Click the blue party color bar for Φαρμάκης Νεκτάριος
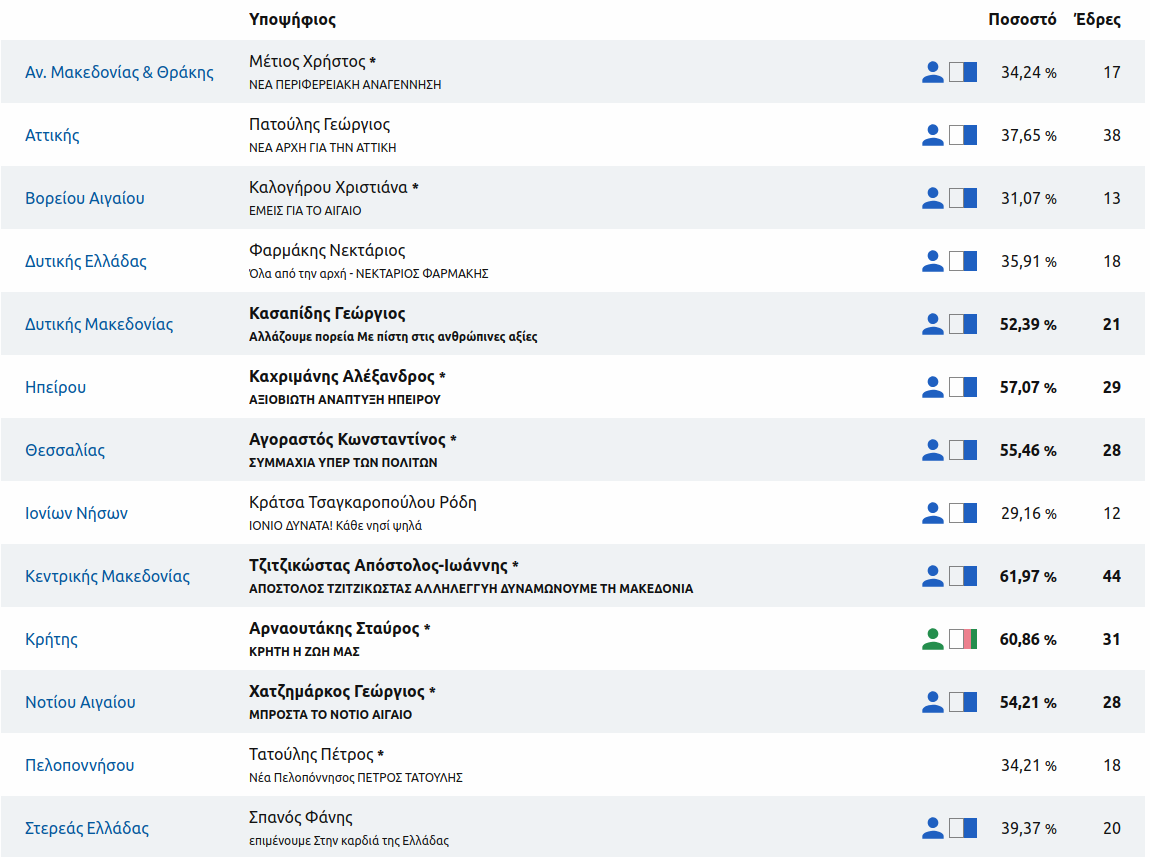This screenshot has height=857, width=1150. [x=963, y=261]
